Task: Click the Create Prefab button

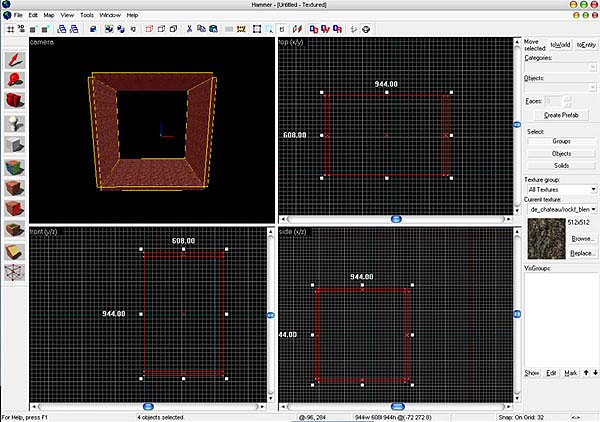Action: tap(561, 116)
